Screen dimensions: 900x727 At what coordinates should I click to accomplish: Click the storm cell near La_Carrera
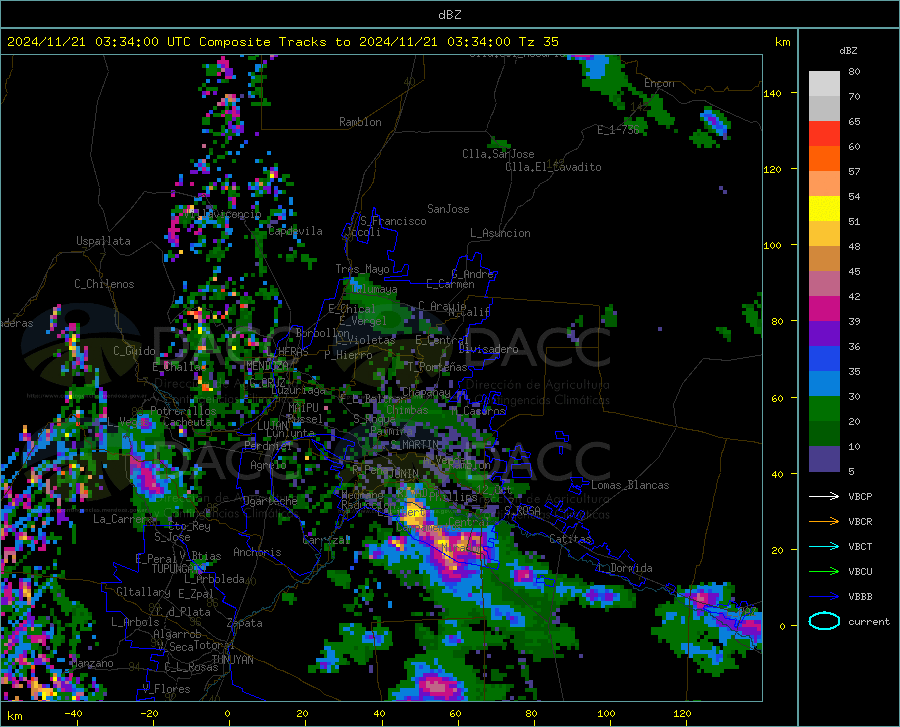pos(148,476)
